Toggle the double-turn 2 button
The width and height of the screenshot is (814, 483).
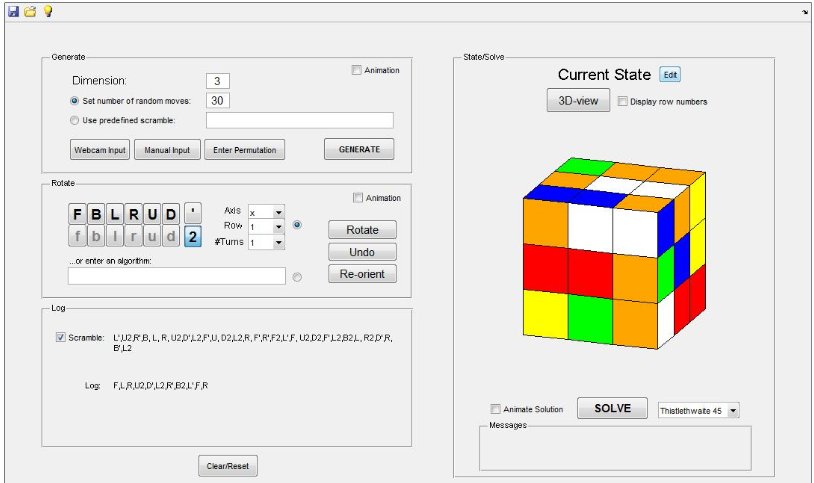click(x=193, y=237)
